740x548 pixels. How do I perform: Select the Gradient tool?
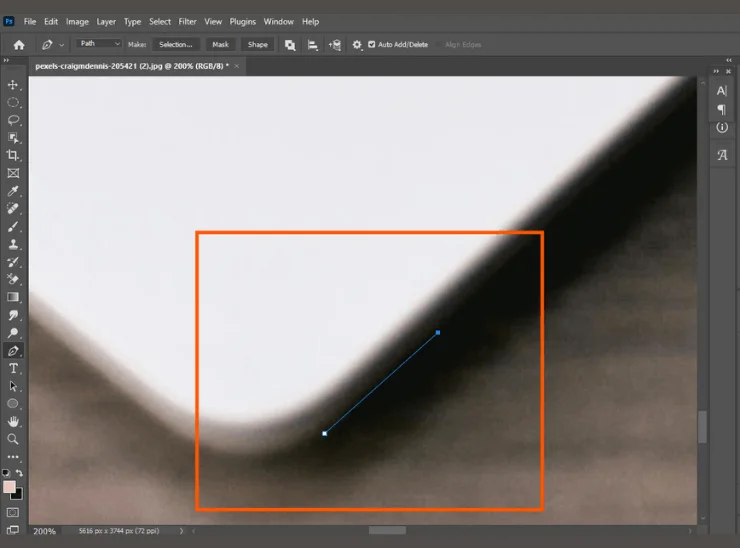coord(13,297)
